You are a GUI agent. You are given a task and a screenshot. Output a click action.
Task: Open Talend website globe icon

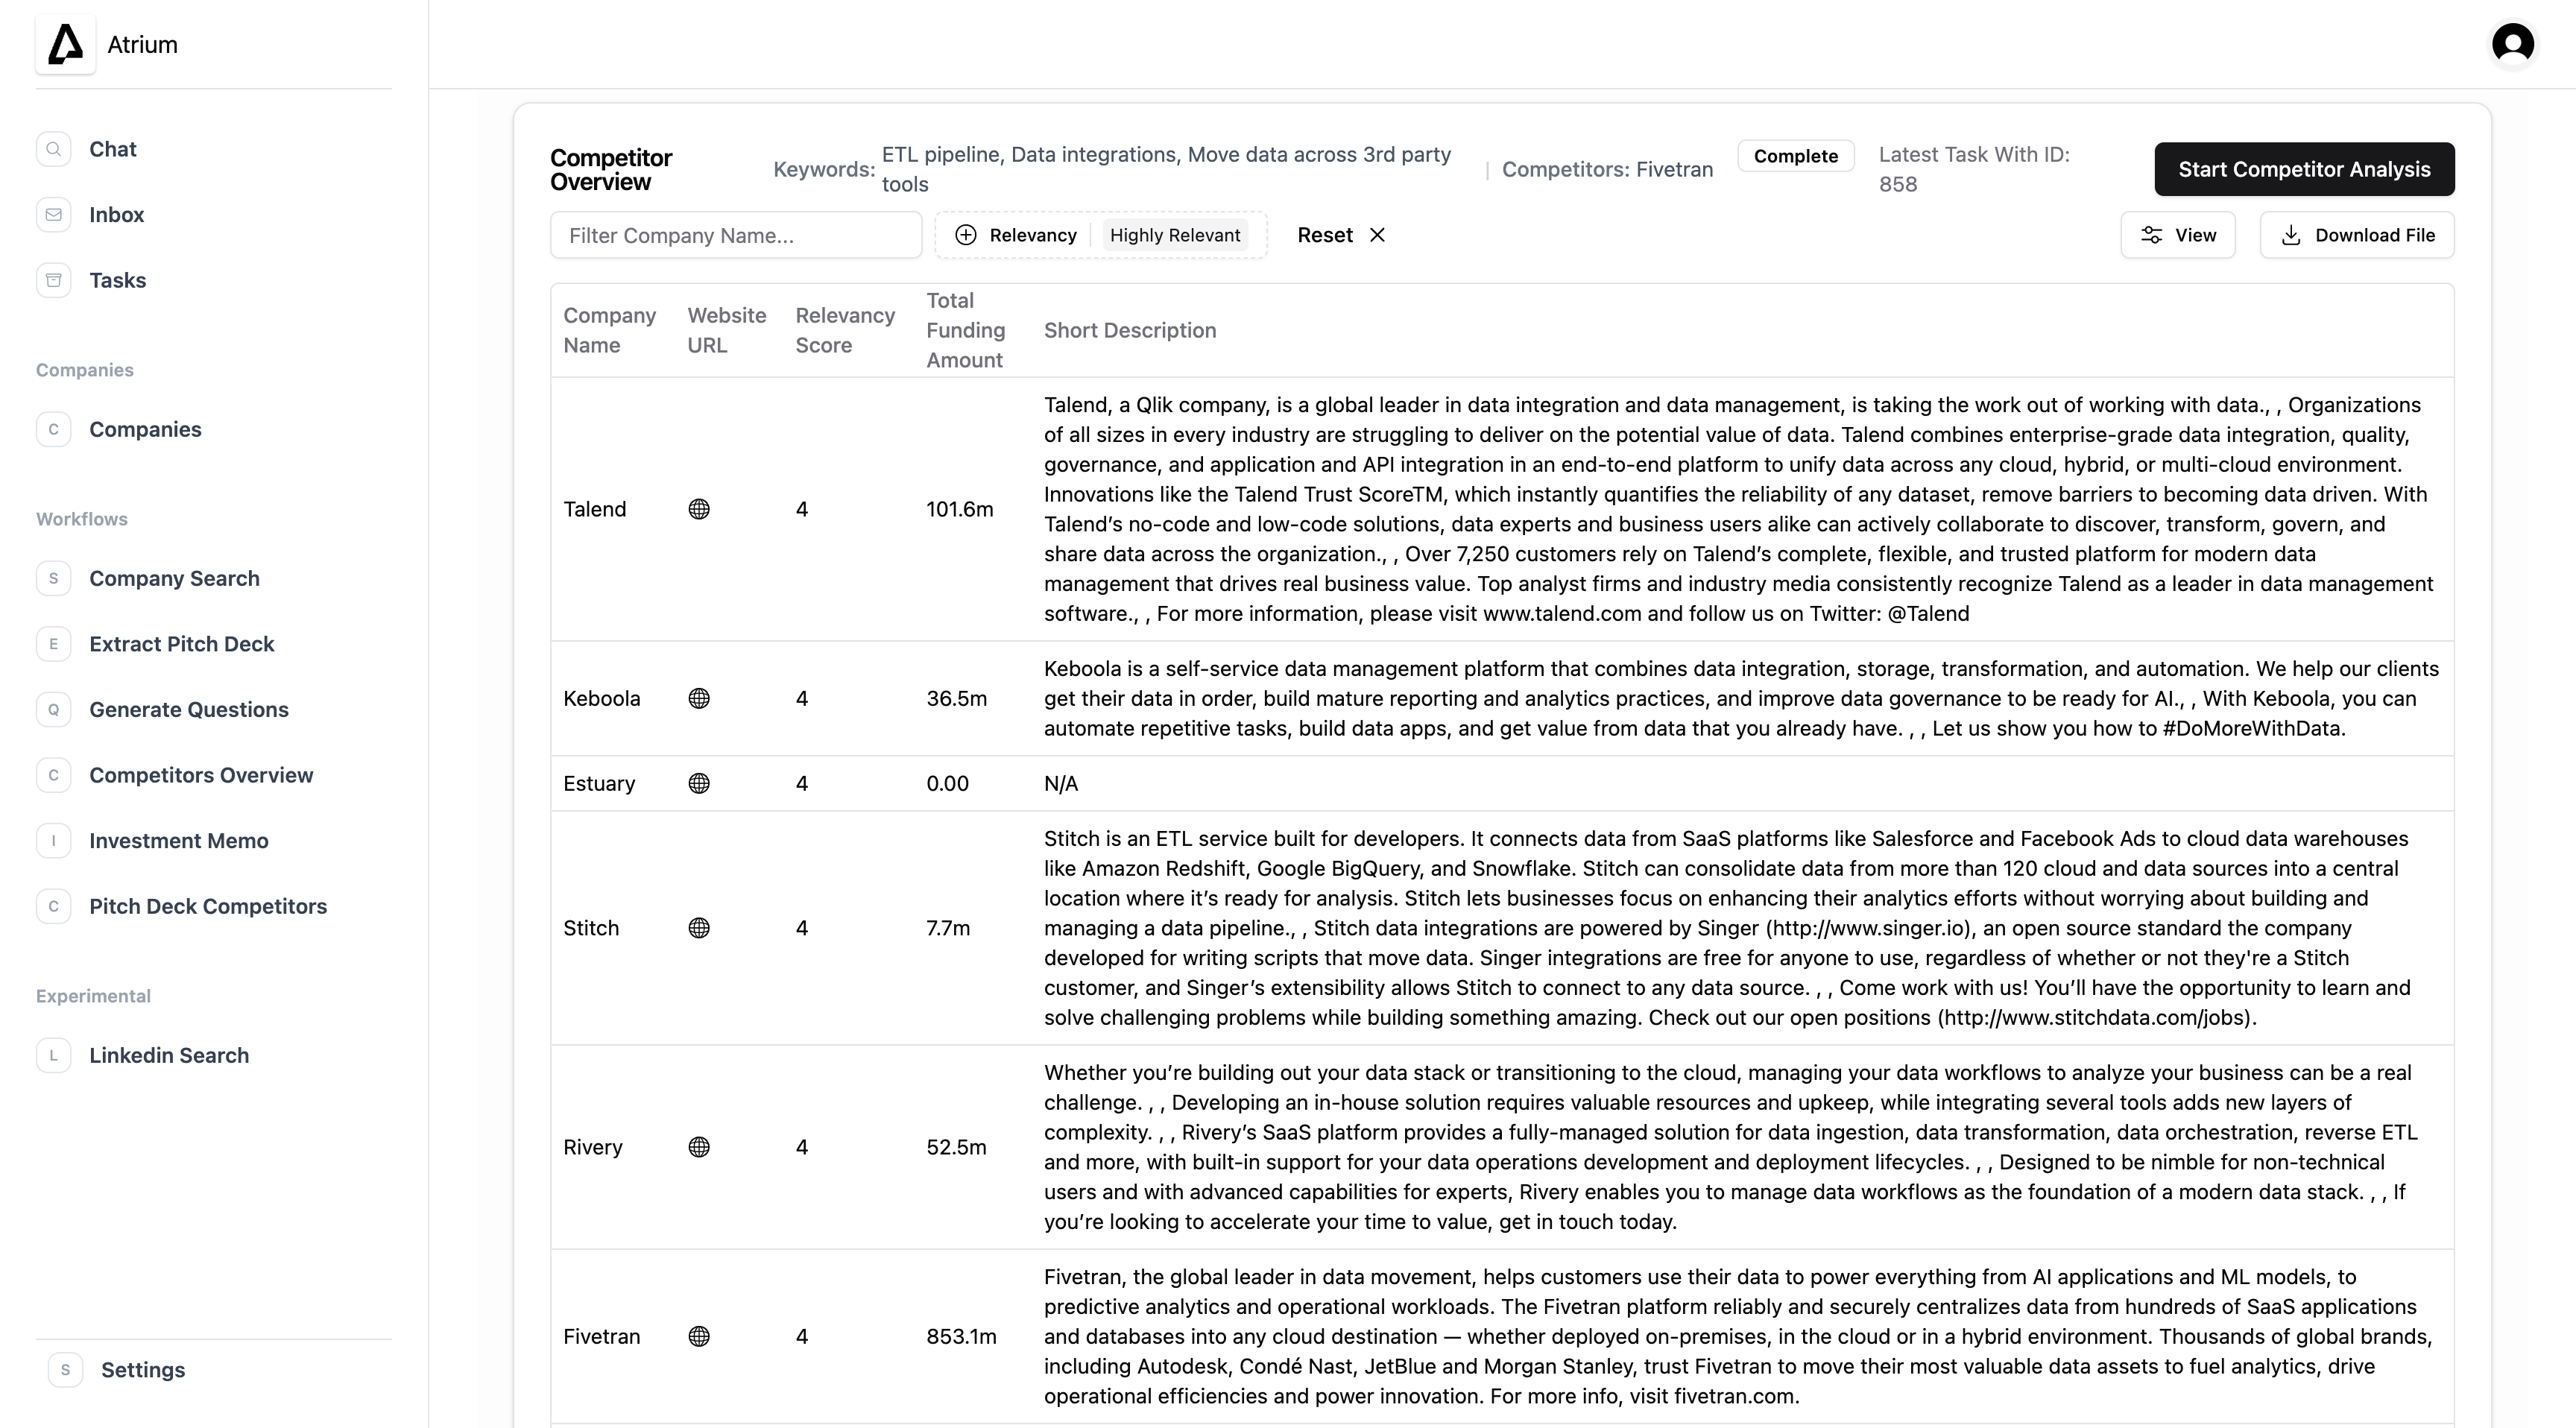click(x=699, y=509)
